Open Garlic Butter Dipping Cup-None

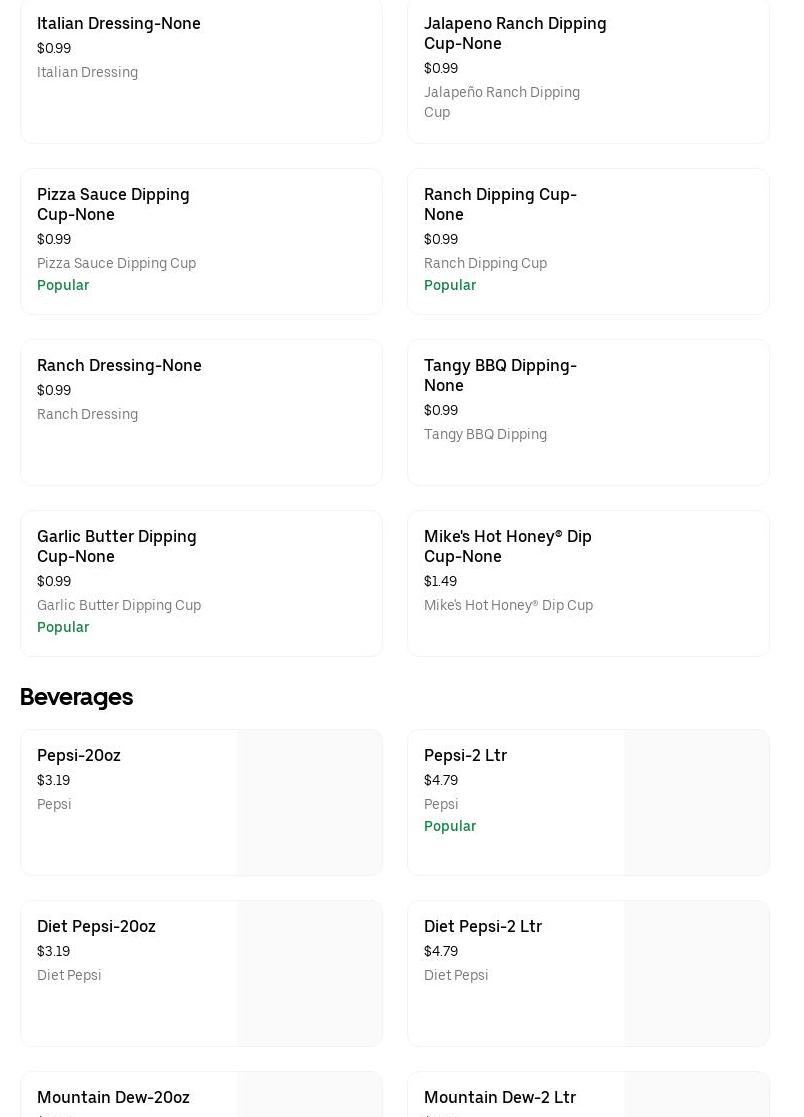tap(117, 547)
